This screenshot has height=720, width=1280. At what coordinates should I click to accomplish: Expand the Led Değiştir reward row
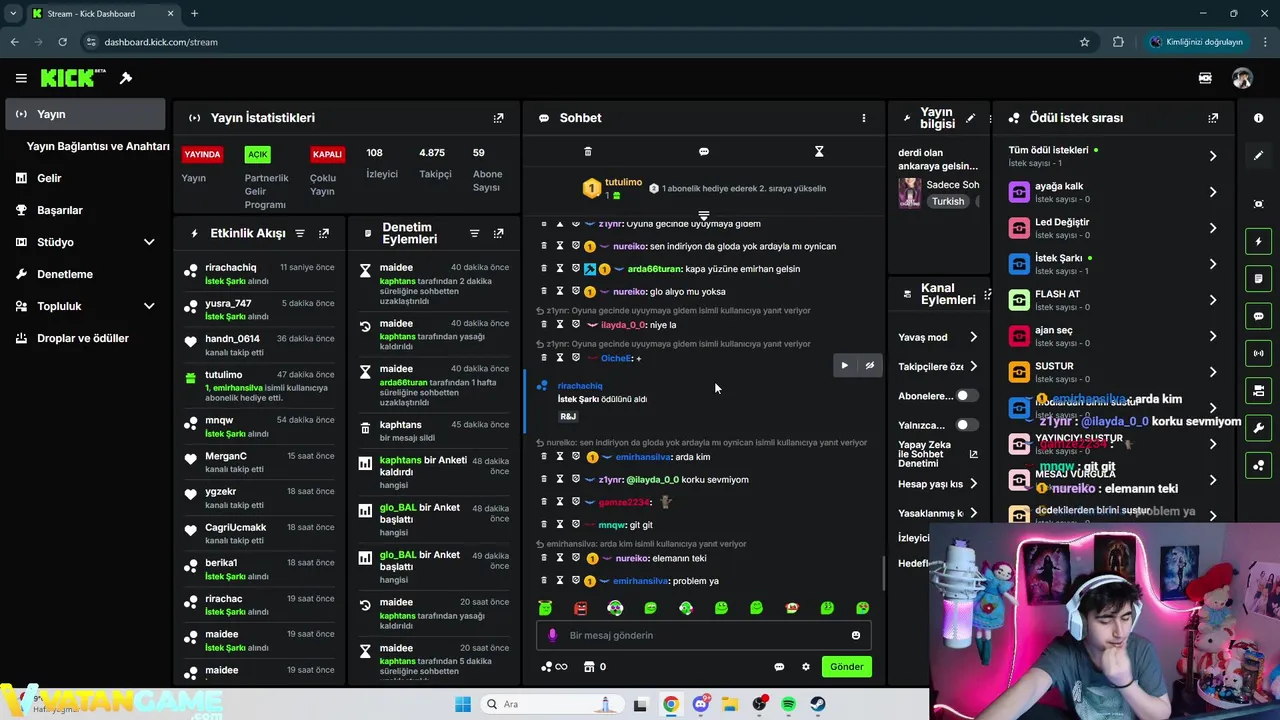pyautogui.click(x=1213, y=228)
